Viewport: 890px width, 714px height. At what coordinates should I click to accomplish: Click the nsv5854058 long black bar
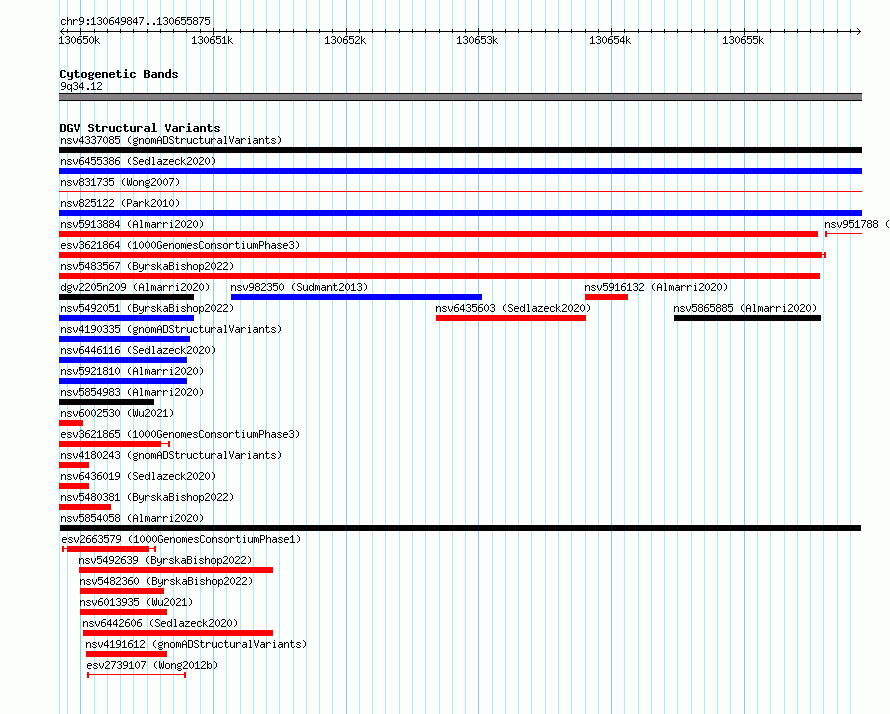coord(460,528)
